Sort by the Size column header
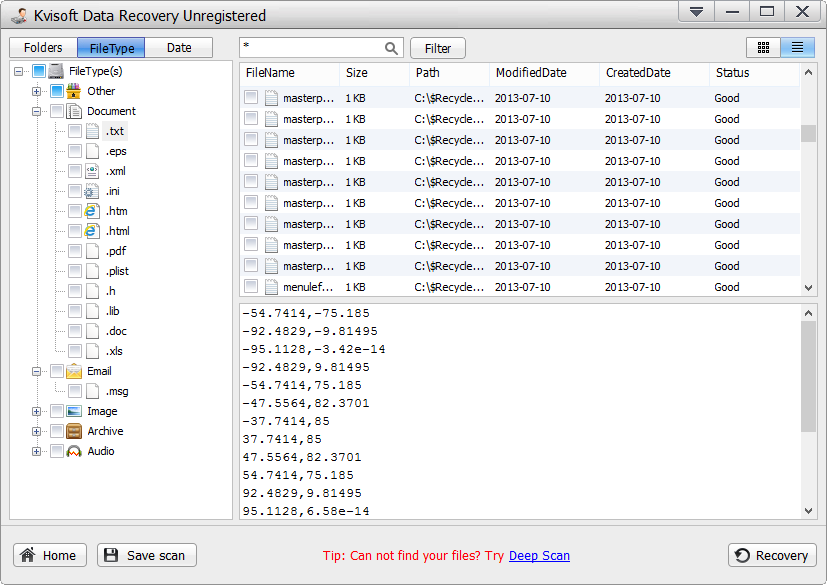This screenshot has height=585, width=827. pos(374,73)
